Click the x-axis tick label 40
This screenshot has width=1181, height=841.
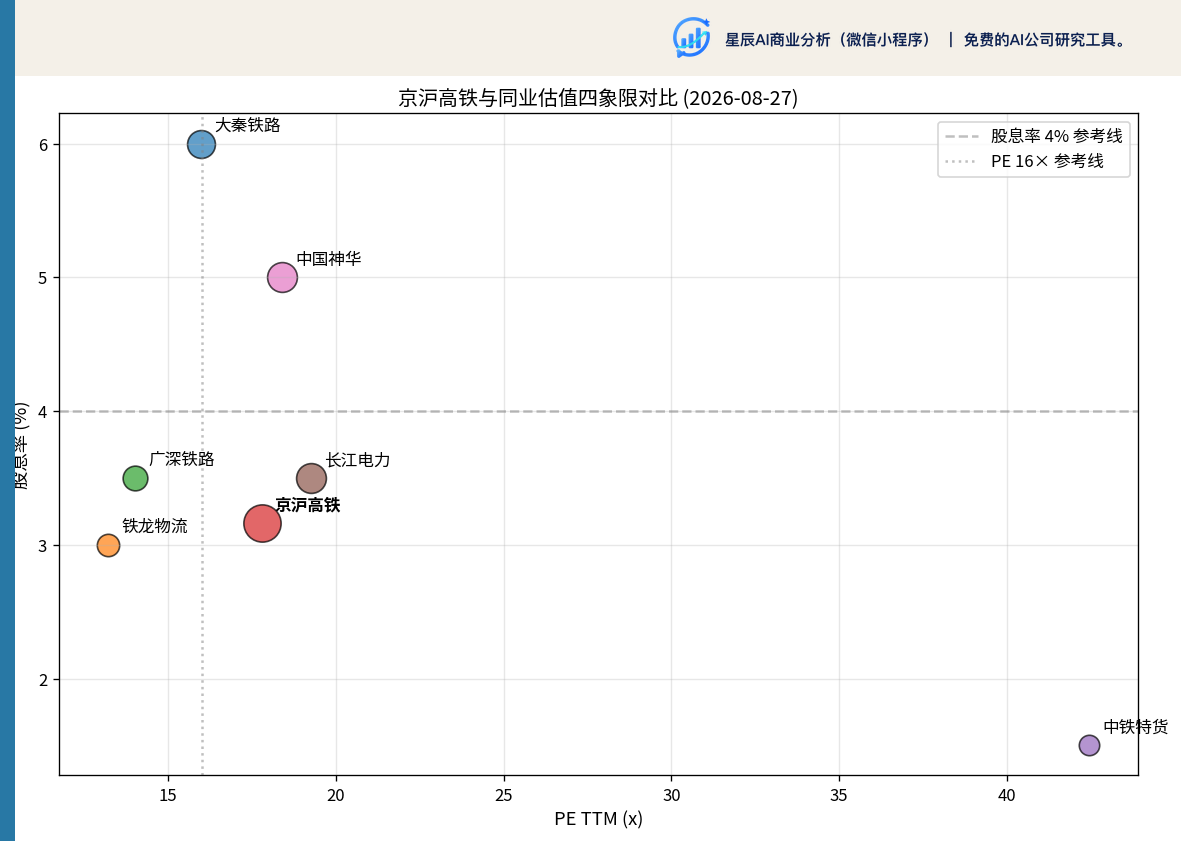point(1006,795)
